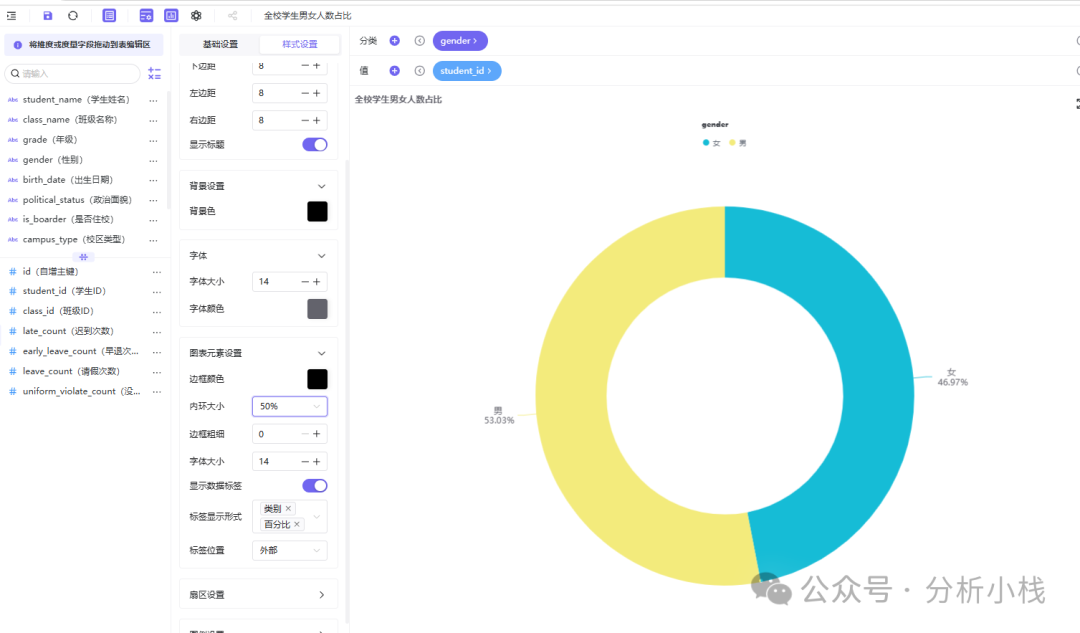Increase 字体 section 字体大小 with plus

click(x=317, y=282)
